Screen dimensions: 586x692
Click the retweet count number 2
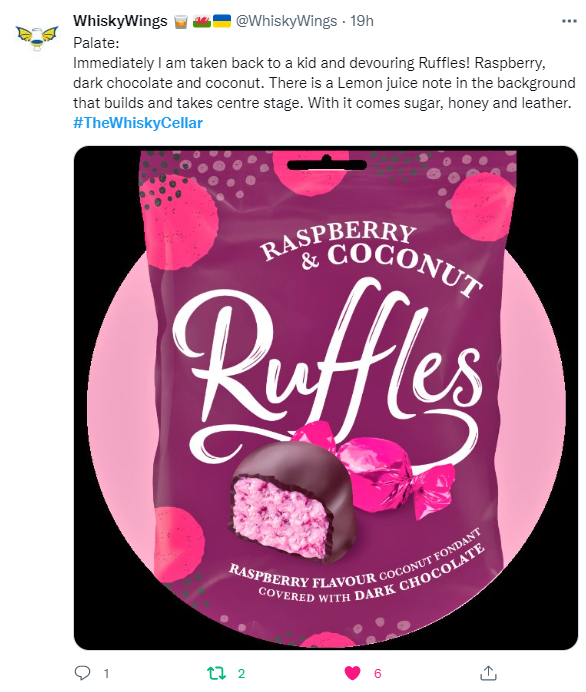click(241, 673)
